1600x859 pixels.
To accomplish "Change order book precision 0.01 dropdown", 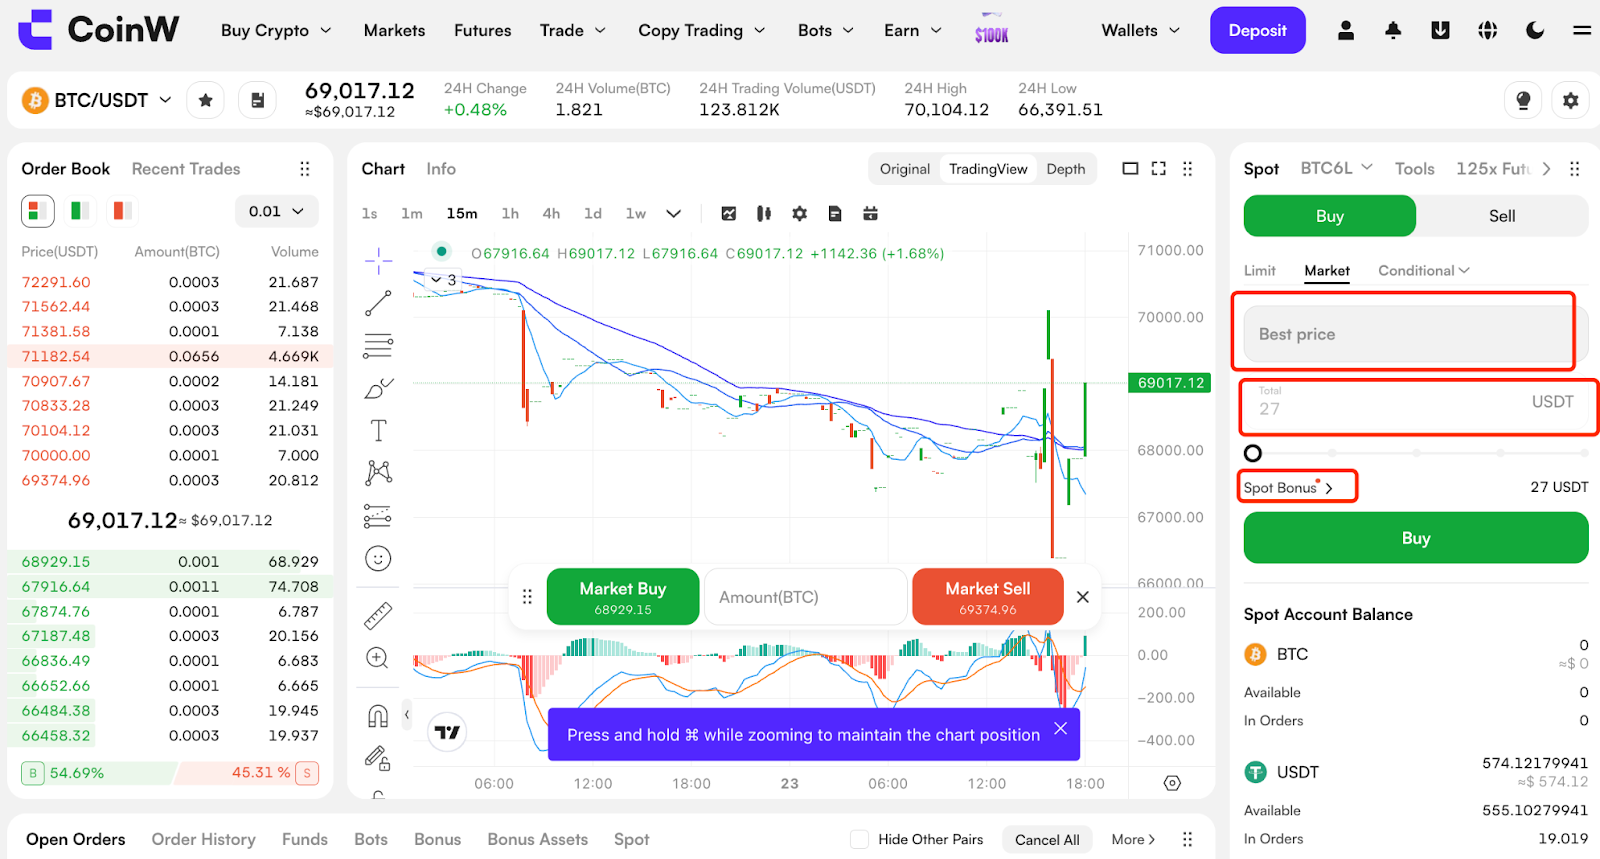I will pos(277,211).
